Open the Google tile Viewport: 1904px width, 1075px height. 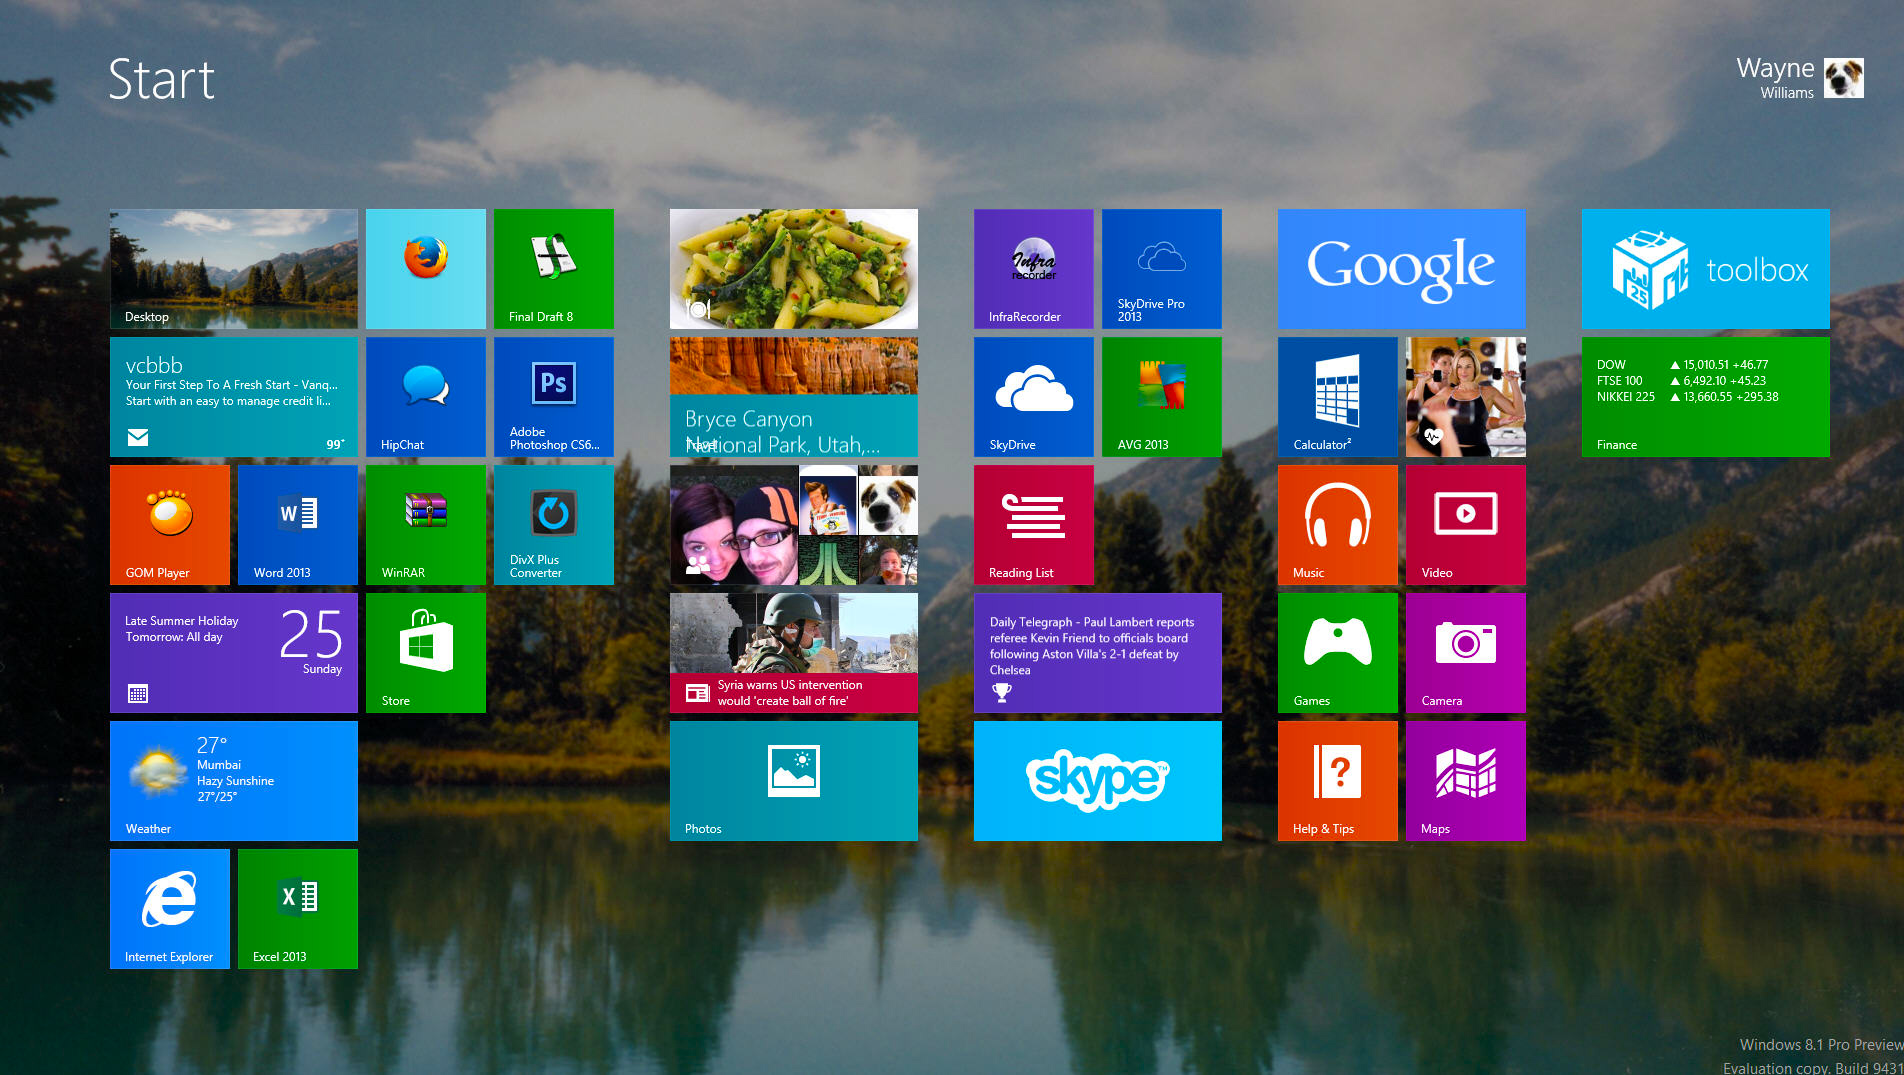[x=1401, y=268]
